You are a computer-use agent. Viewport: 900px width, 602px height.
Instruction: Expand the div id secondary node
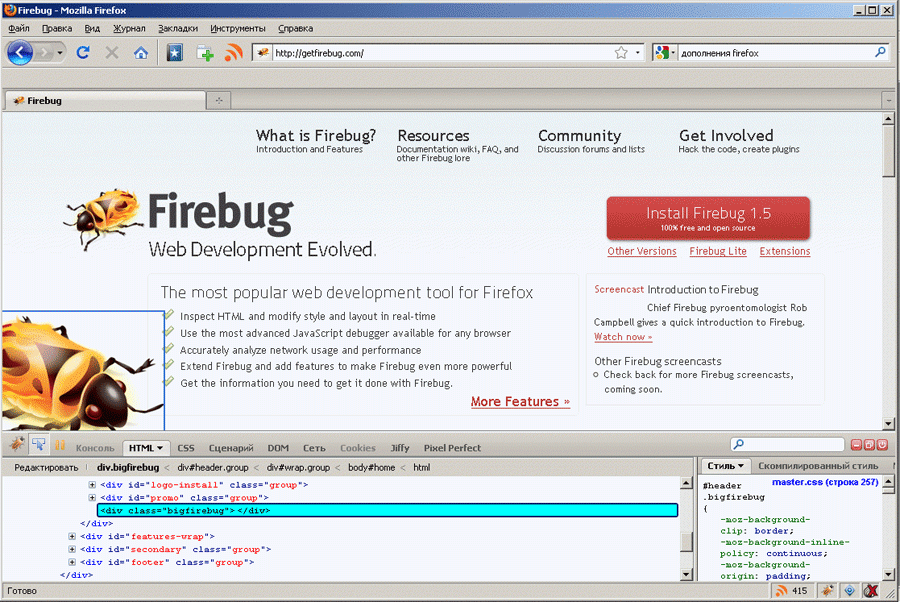72,549
